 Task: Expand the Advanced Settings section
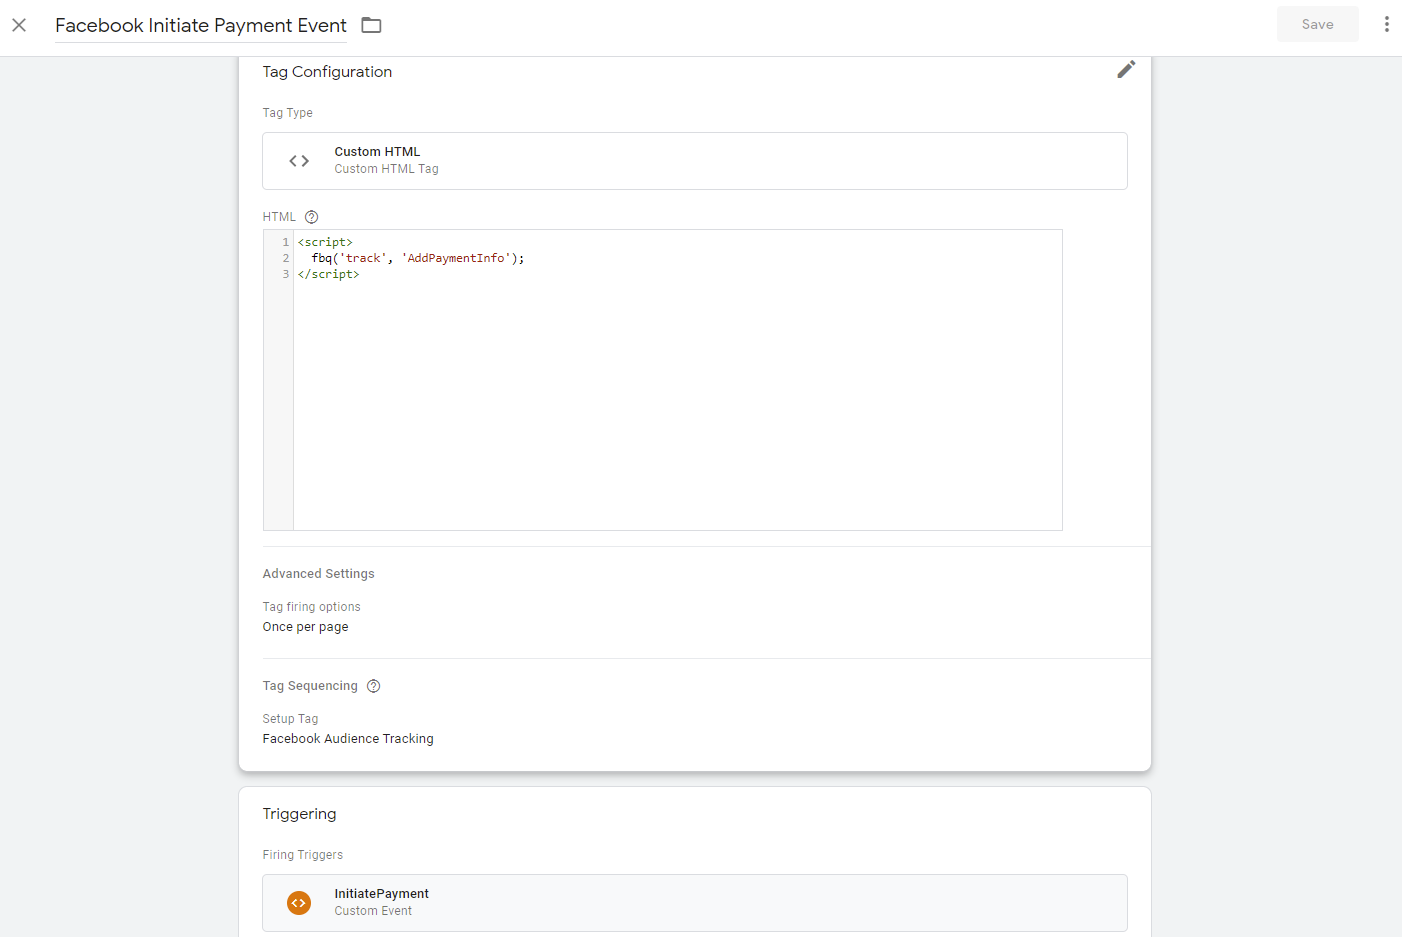[318, 574]
